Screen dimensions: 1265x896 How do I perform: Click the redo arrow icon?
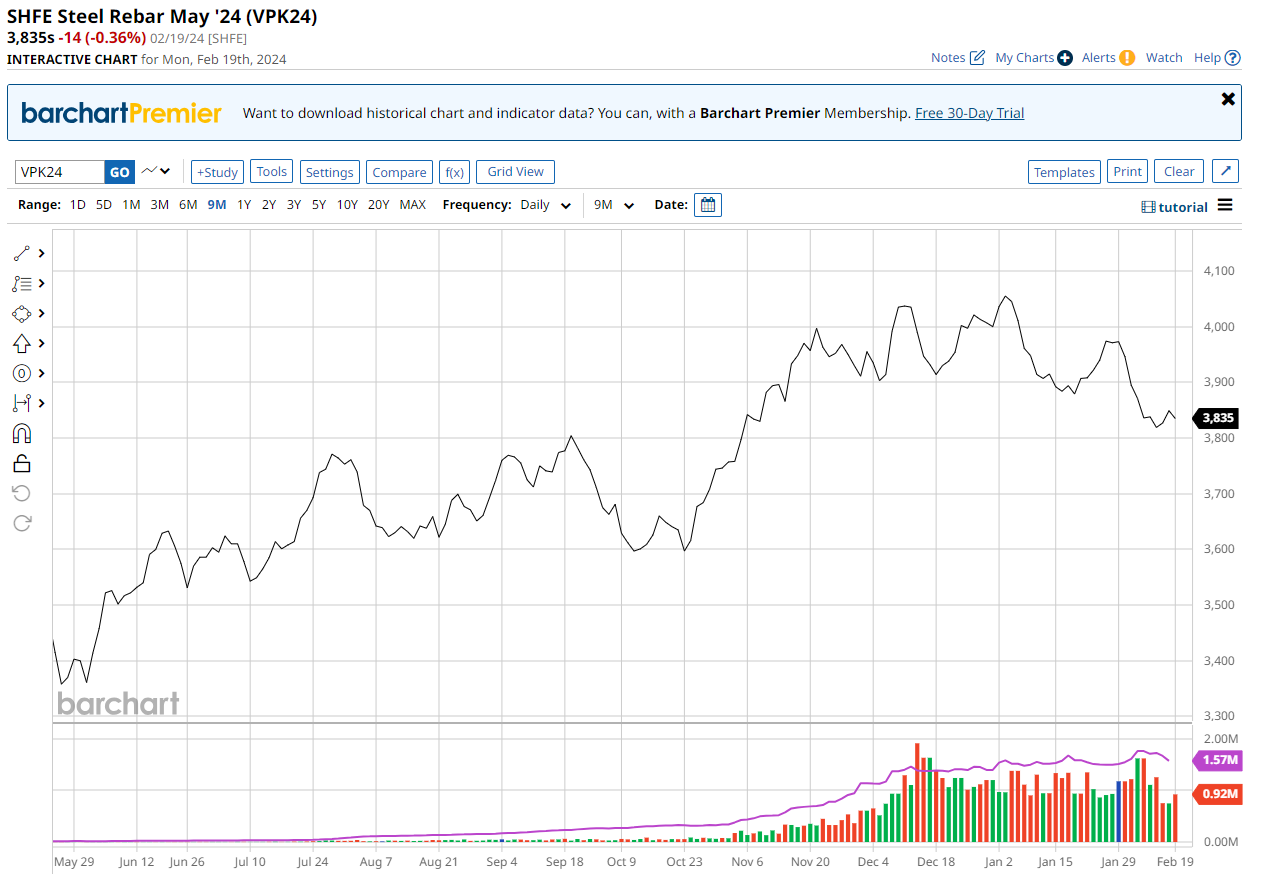pos(22,523)
